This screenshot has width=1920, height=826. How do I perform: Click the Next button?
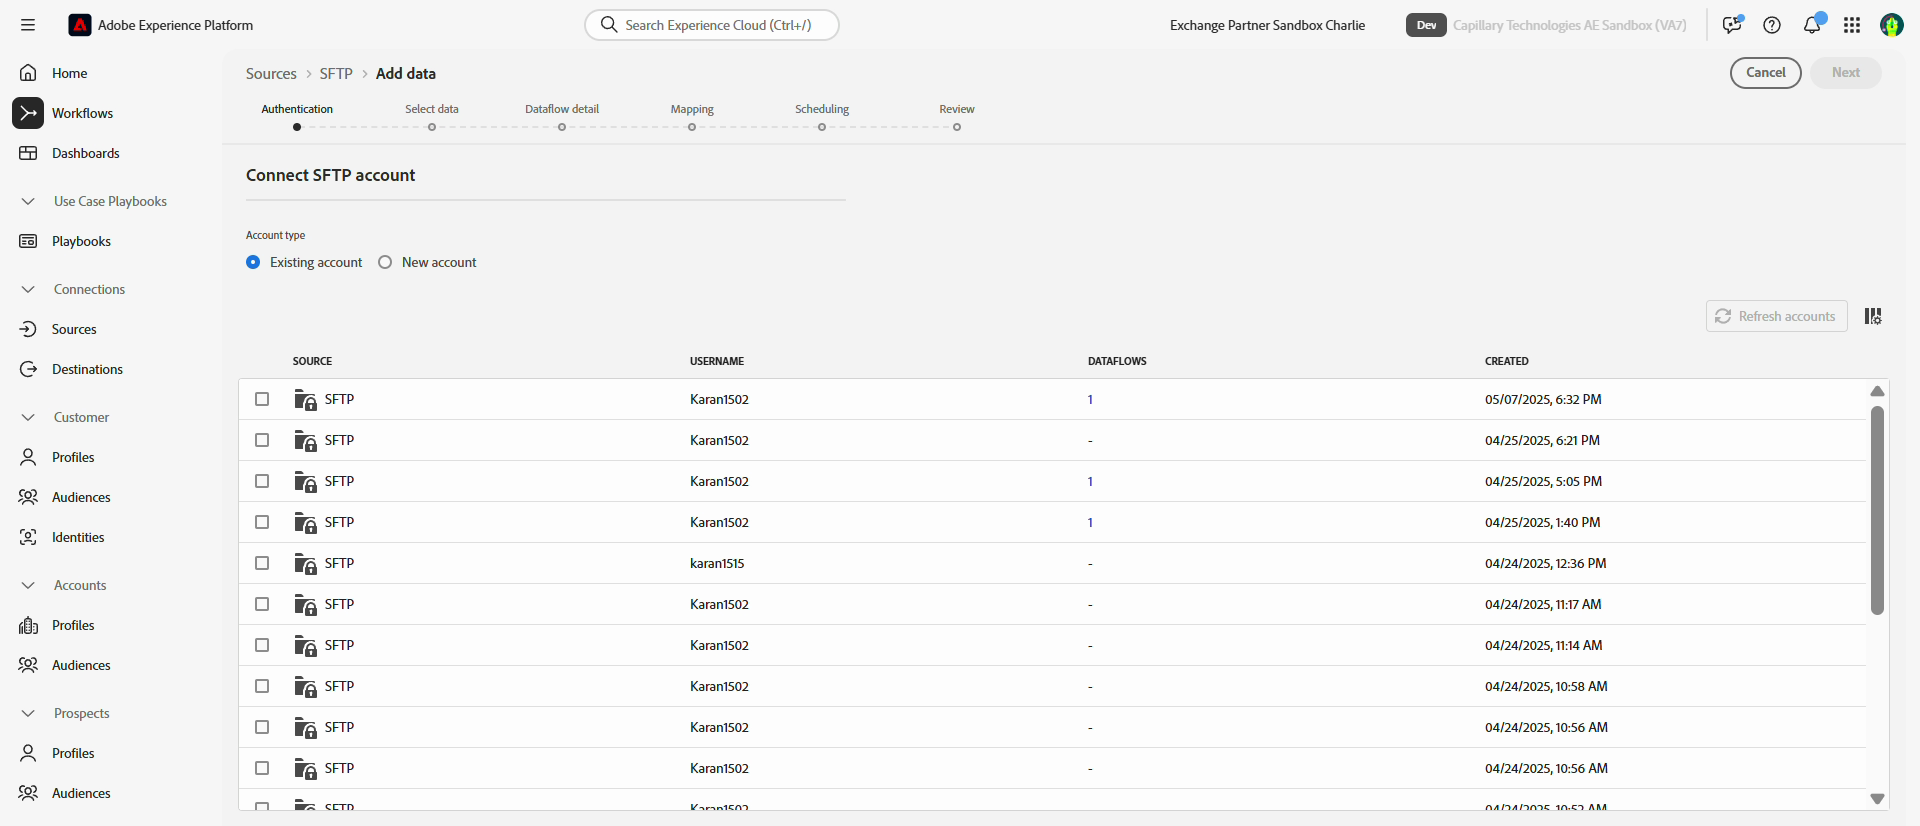(x=1846, y=72)
